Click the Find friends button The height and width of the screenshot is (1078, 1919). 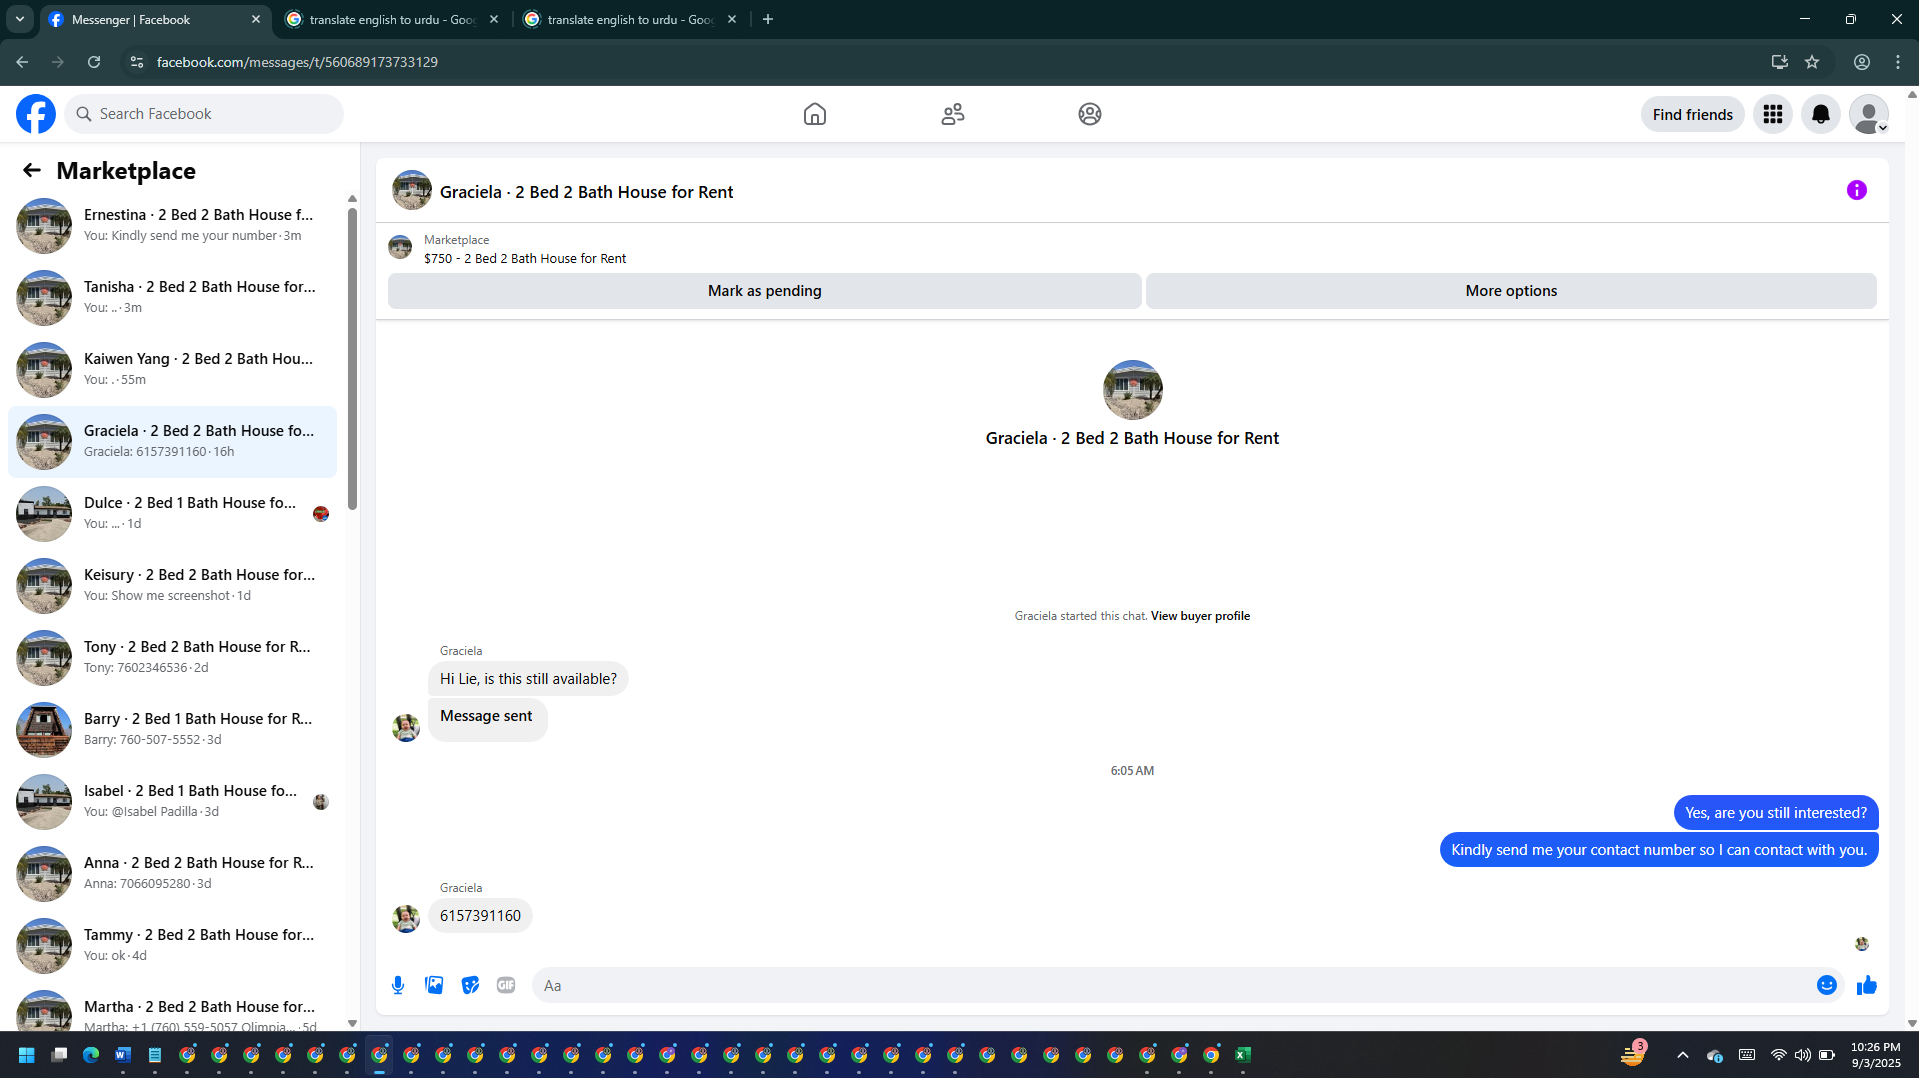click(x=1693, y=114)
